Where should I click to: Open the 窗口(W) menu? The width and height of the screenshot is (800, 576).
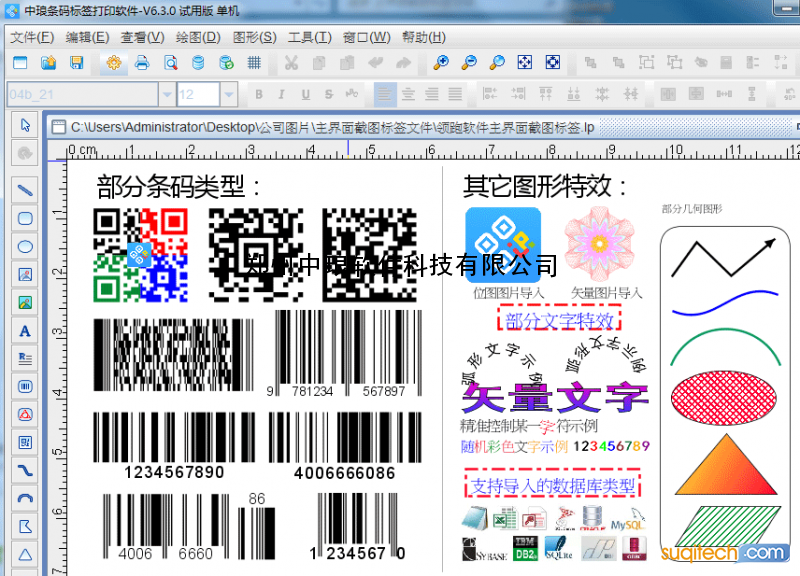click(x=366, y=37)
